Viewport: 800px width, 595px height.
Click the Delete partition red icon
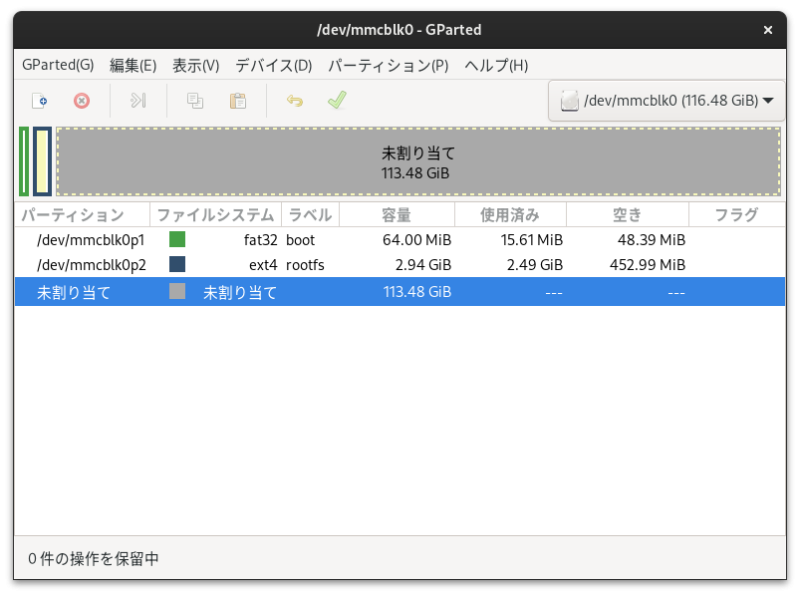(82, 101)
